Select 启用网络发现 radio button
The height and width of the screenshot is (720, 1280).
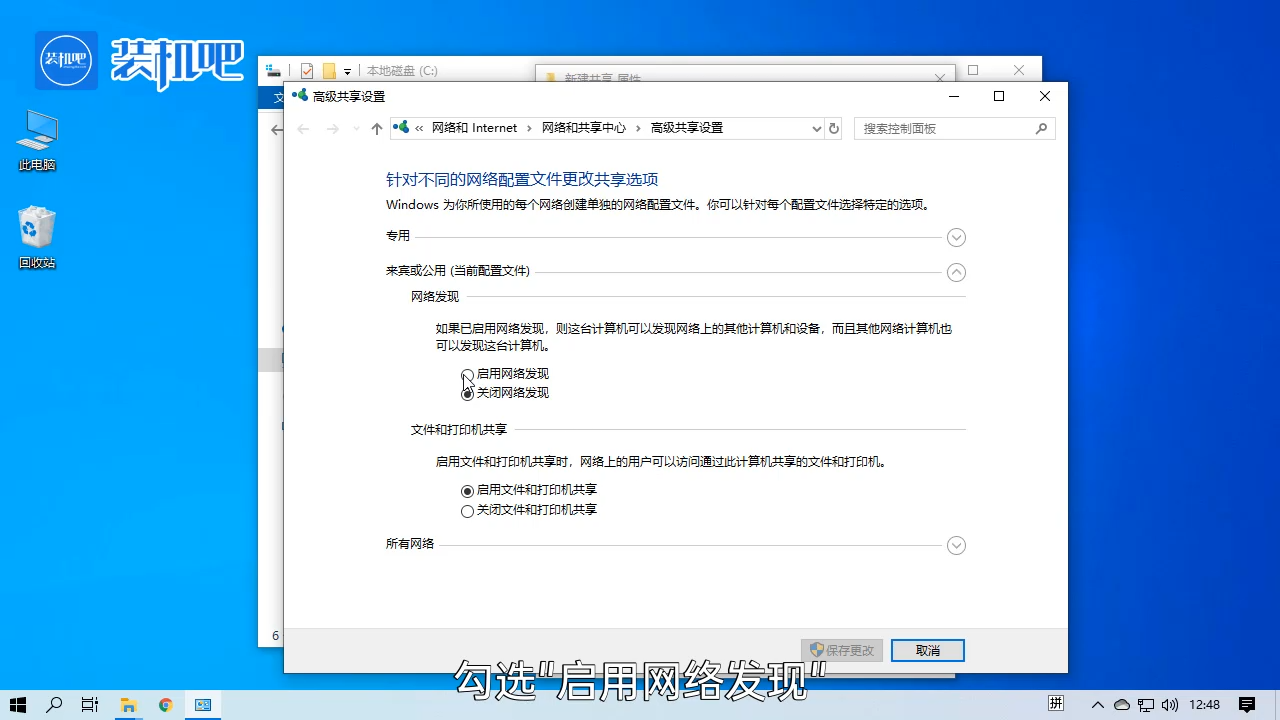click(467, 373)
